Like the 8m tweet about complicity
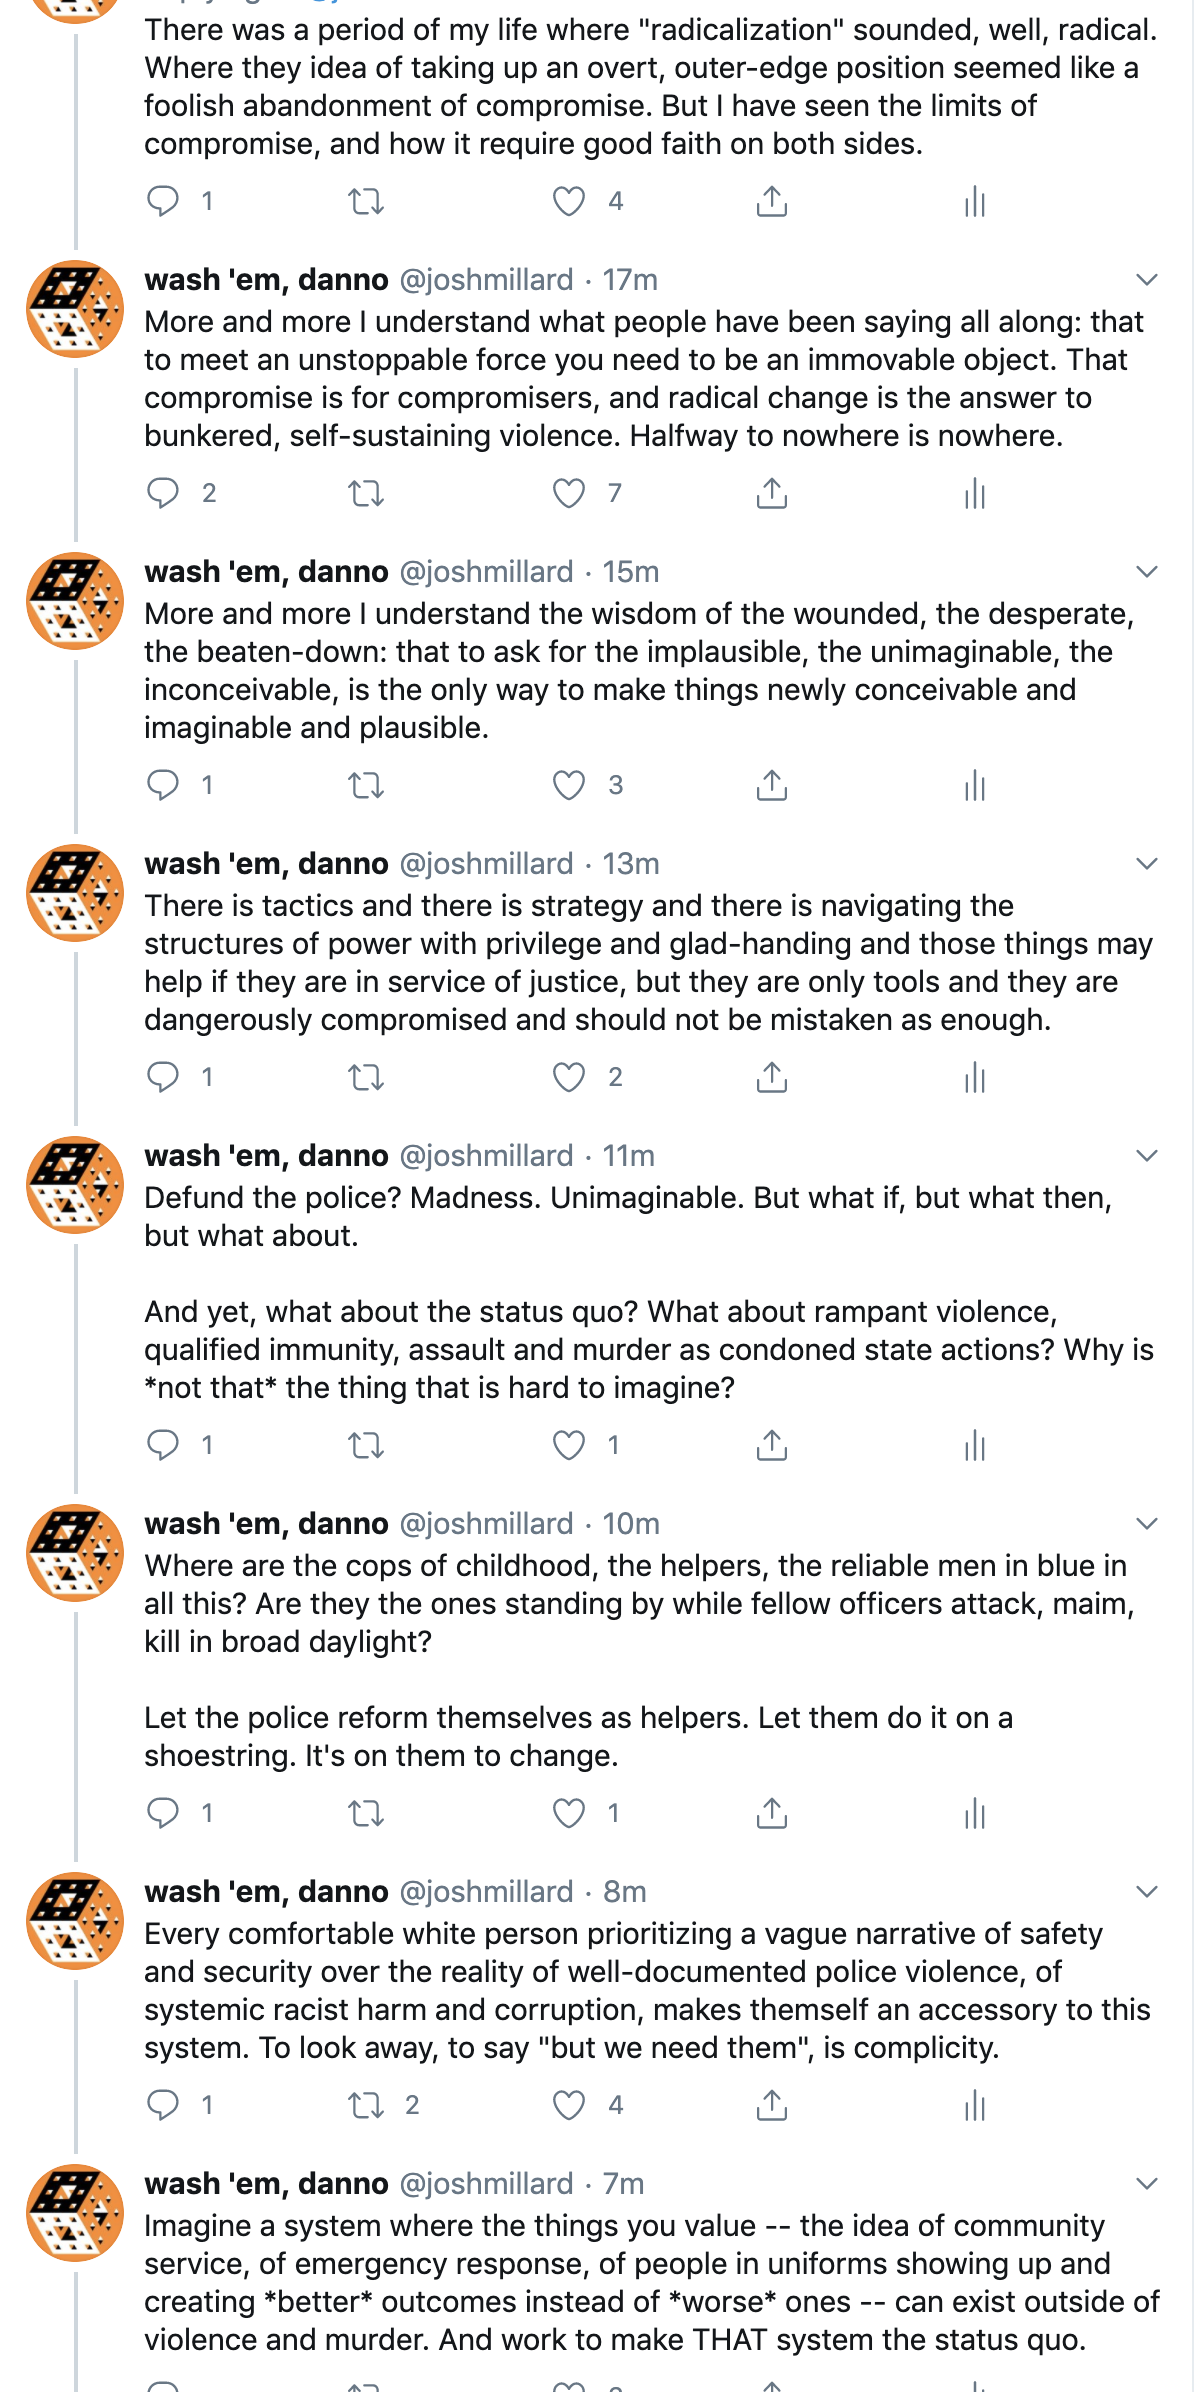1194x2392 pixels. tap(569, 2105)
